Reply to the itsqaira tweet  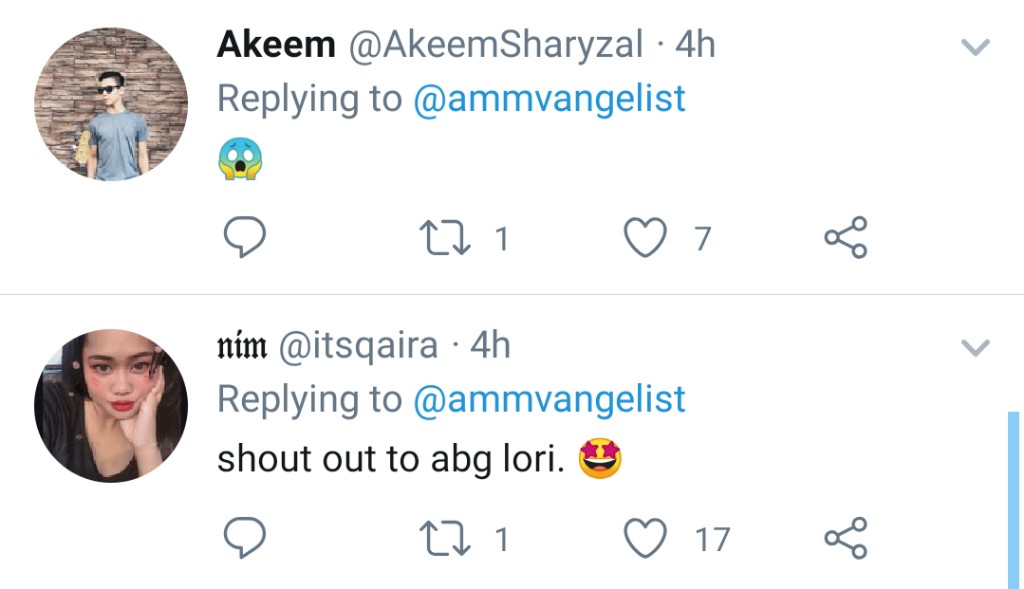[x=243, y=539]
